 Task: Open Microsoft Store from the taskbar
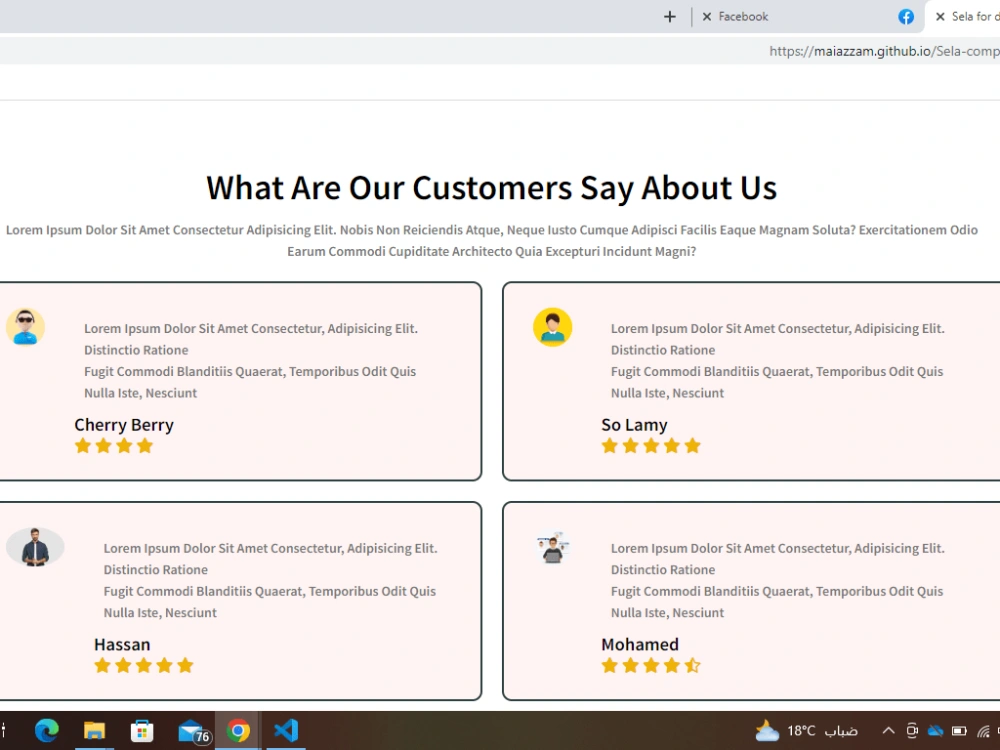coord(142,730)
